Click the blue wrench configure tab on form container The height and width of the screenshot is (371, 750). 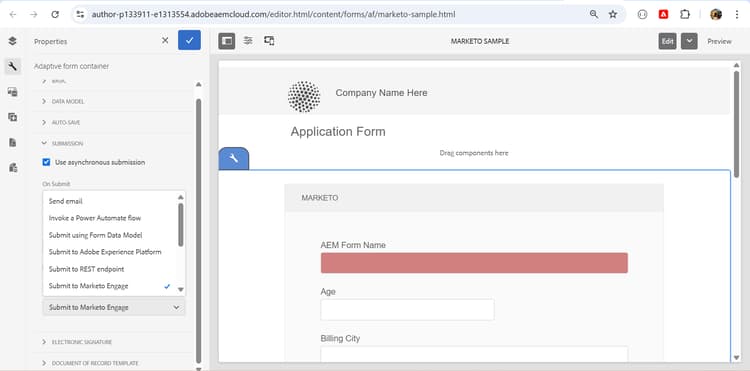tap(234, 159)
